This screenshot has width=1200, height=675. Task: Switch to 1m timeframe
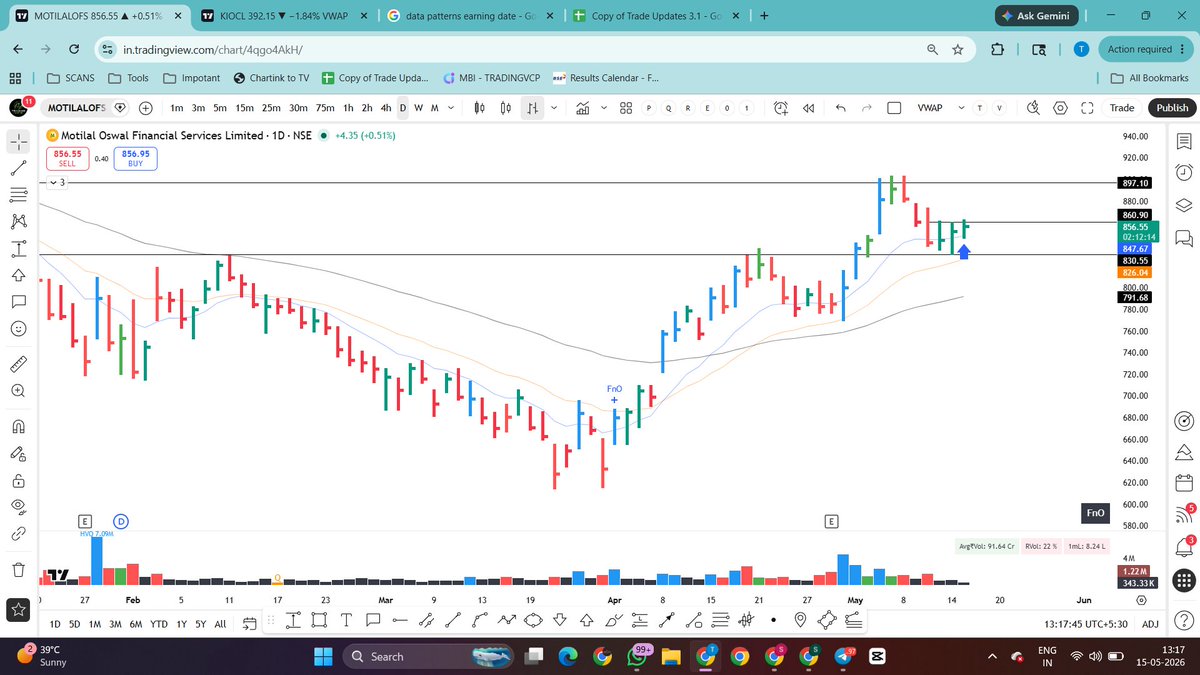pos(177,108)
